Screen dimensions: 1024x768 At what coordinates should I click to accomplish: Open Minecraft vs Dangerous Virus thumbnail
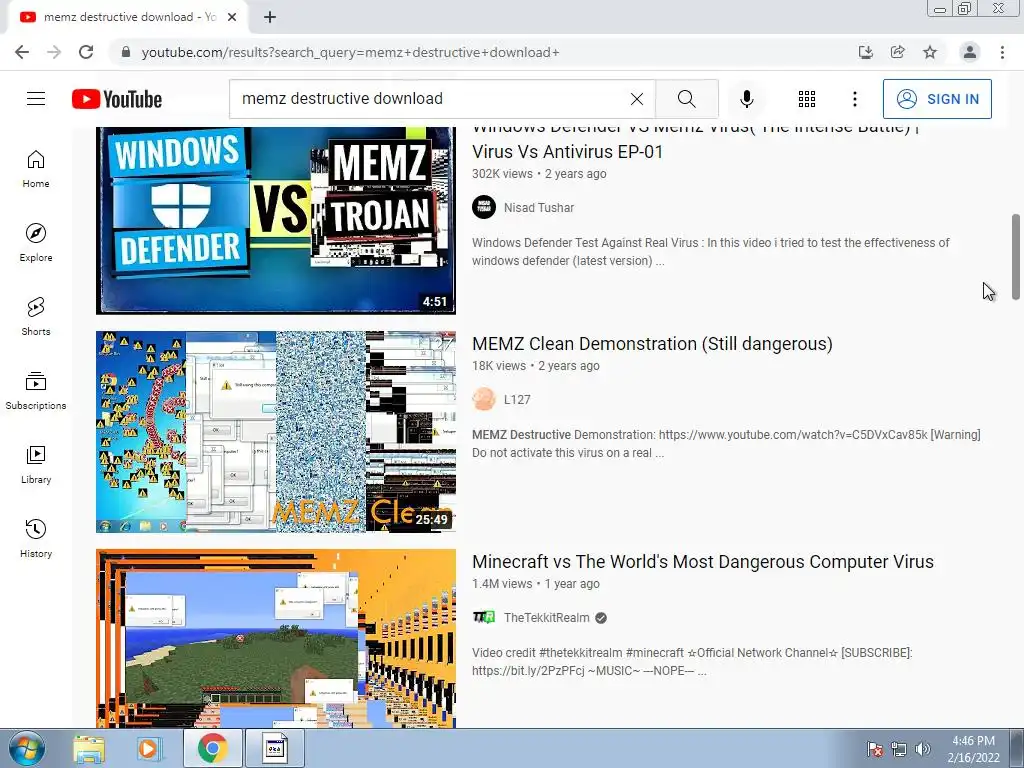tap(276, 638)
